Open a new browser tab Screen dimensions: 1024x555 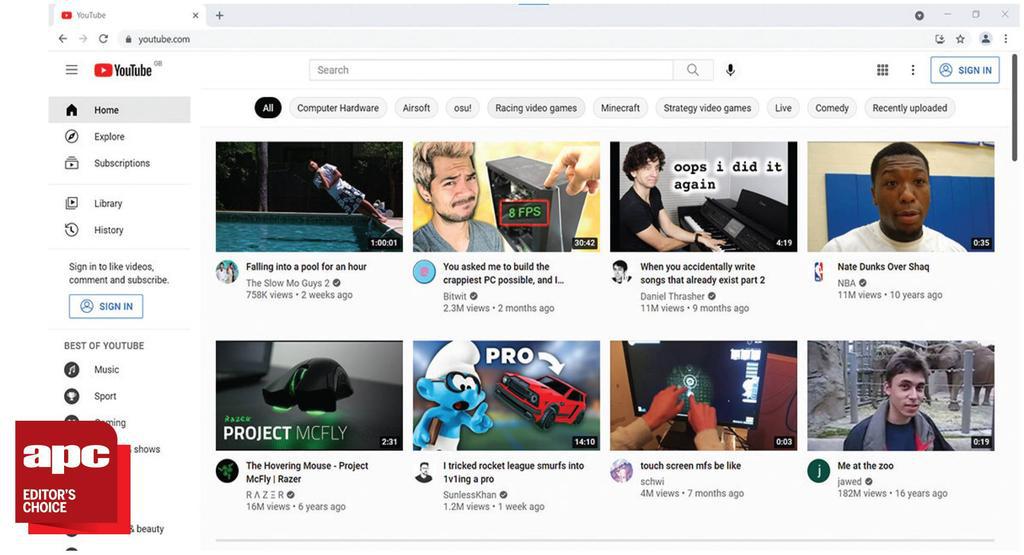[x=219, y=15]
